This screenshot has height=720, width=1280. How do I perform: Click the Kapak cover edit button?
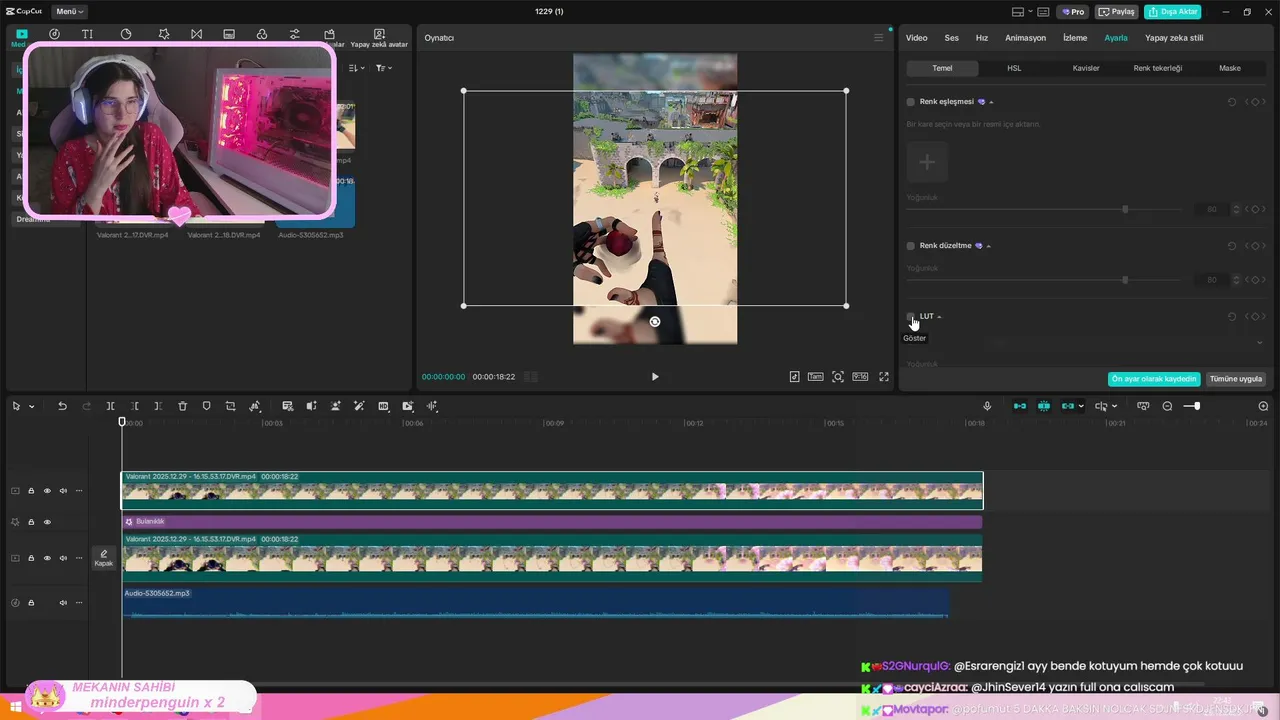click(103, 558)
